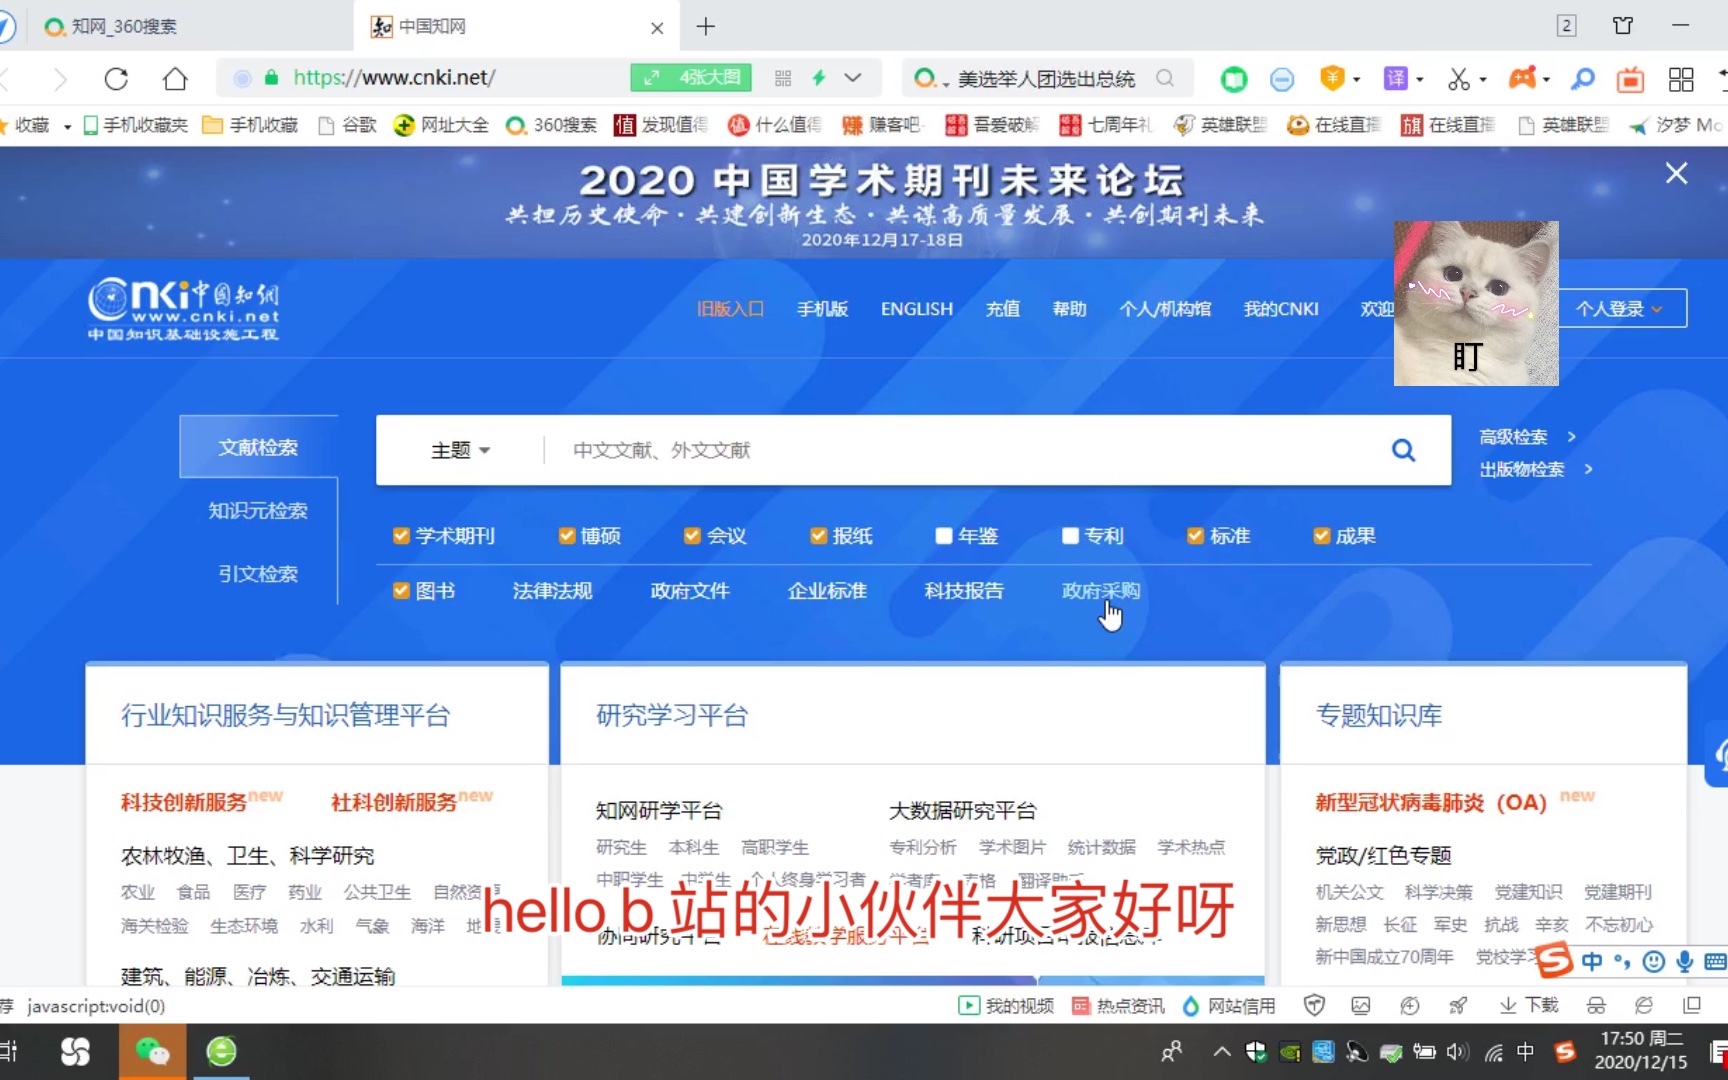Viewport: 1728px width, 1080px height.
Task: Click the lightning speed mode icon
Action: coord(819,78)
